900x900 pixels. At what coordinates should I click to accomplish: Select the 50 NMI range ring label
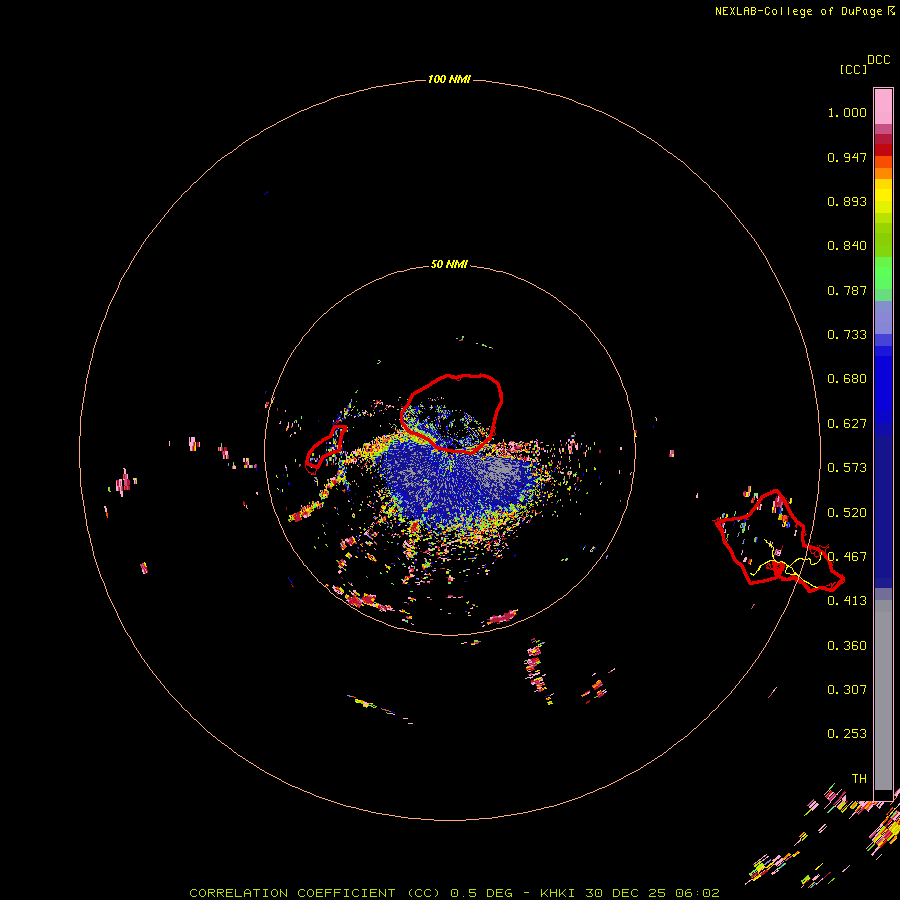tap(449, 264)
